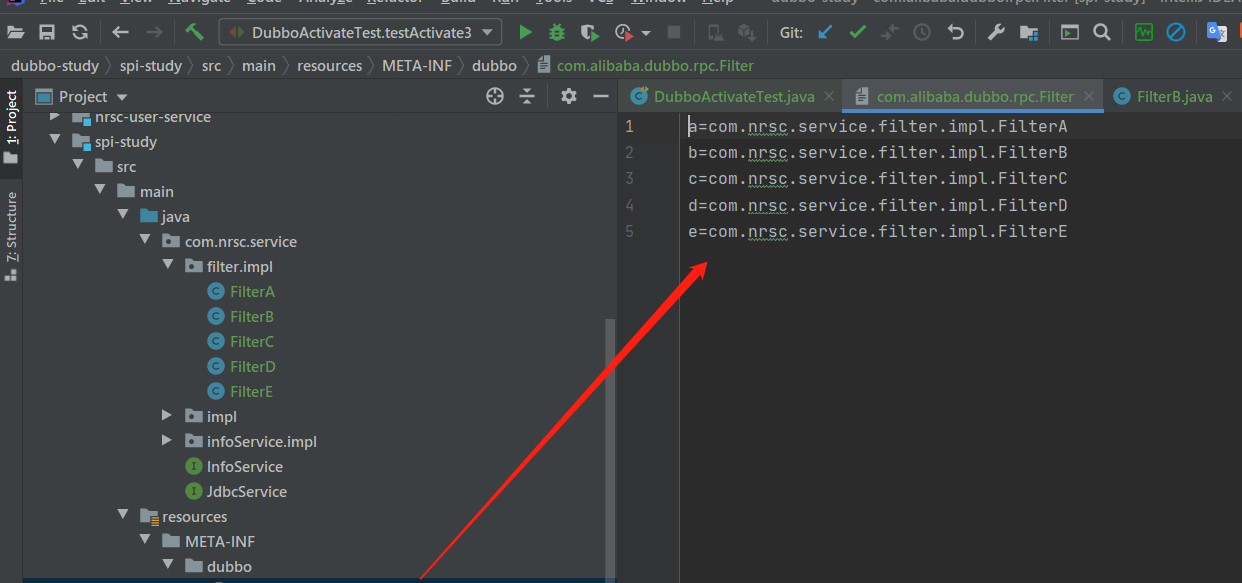Select FilterA class in project tree
Screen dimensions: 1242x583
click(x=251, y=292)
